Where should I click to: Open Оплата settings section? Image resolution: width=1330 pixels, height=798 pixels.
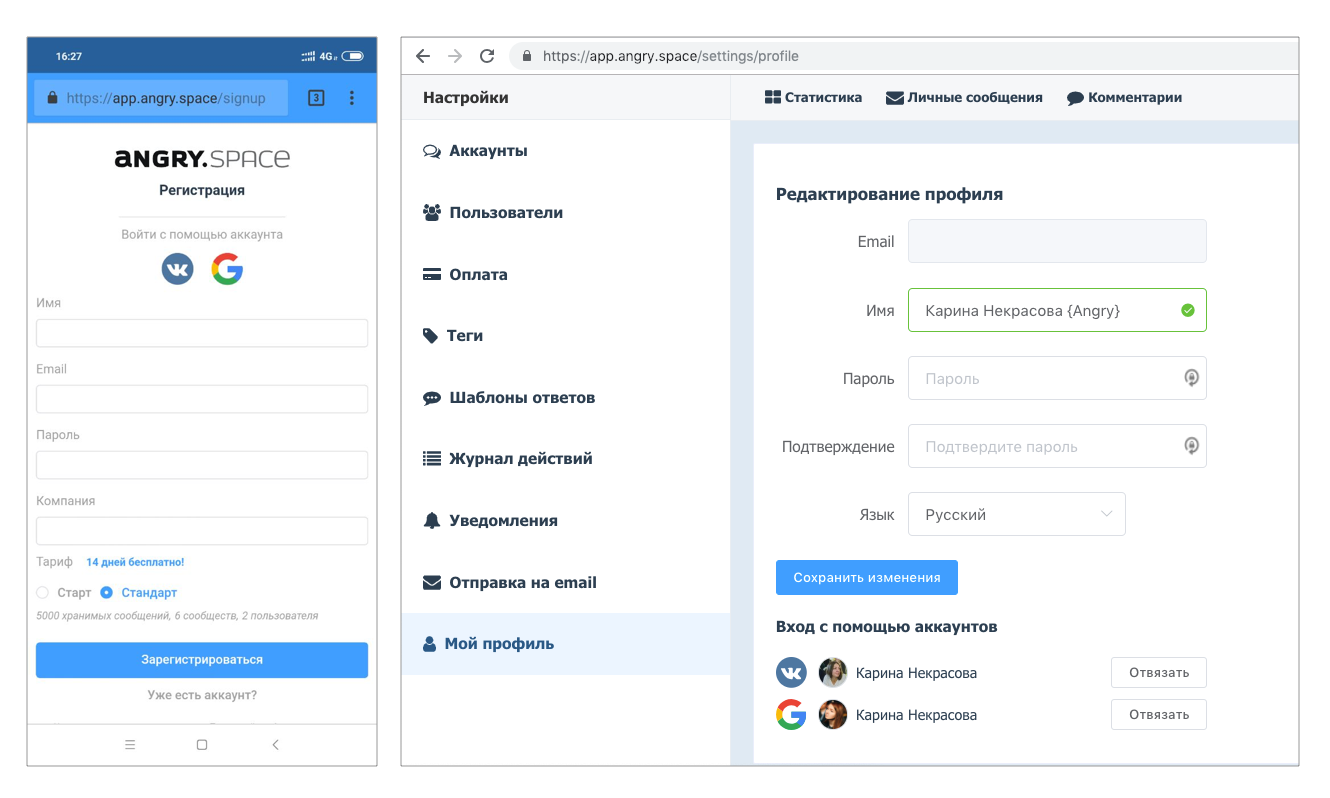566,274
